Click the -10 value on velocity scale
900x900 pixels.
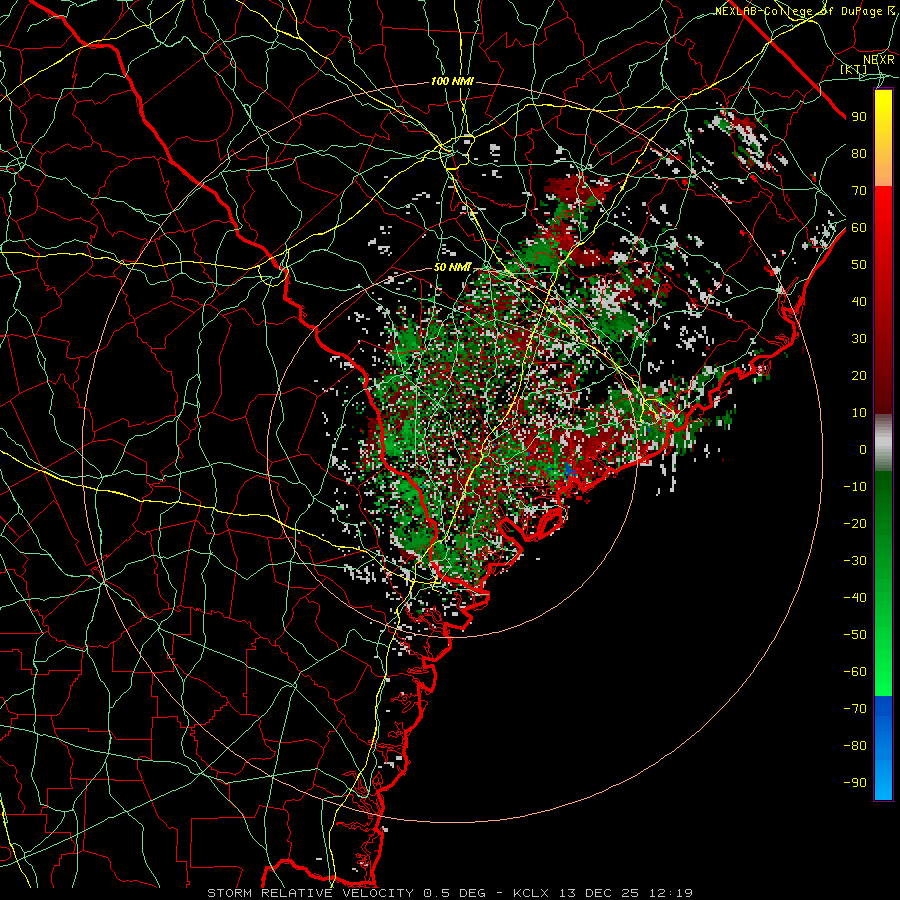point(855,487)
